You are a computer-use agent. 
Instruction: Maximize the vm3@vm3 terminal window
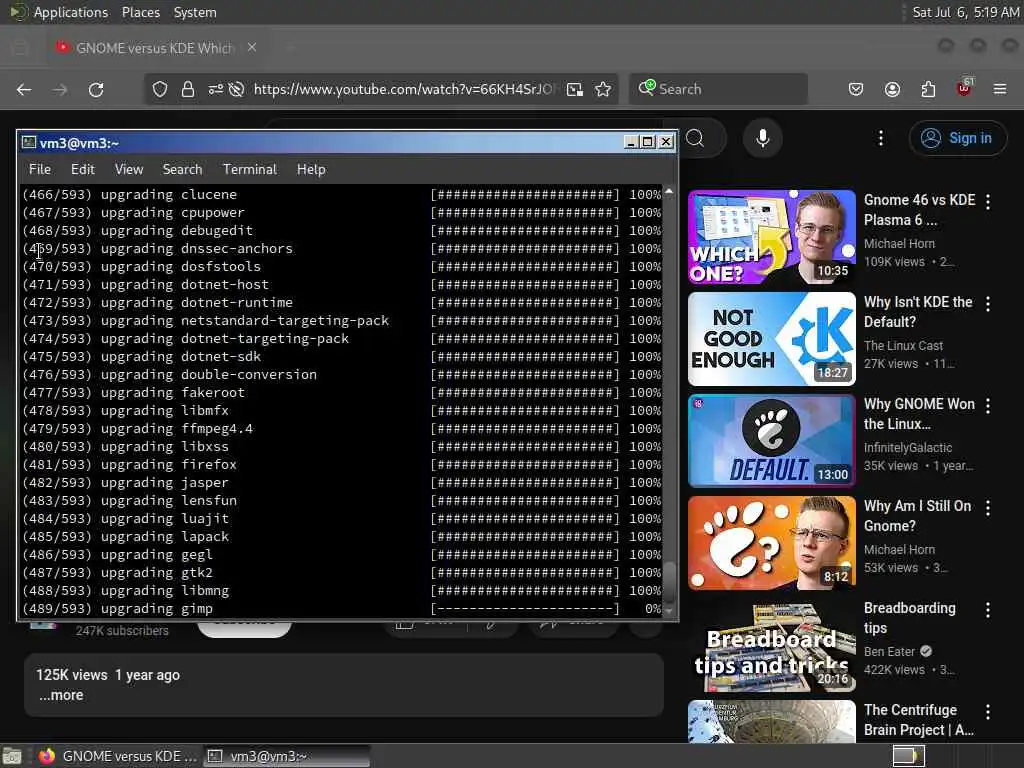pos(647,142)
